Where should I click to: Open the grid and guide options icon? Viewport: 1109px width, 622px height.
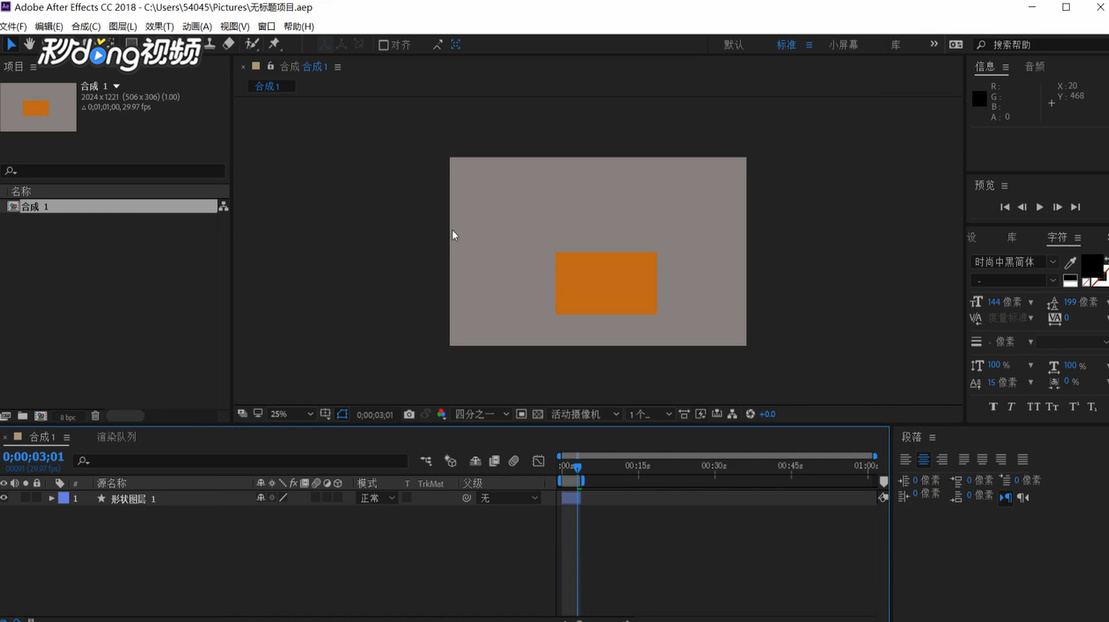[325, 414]
